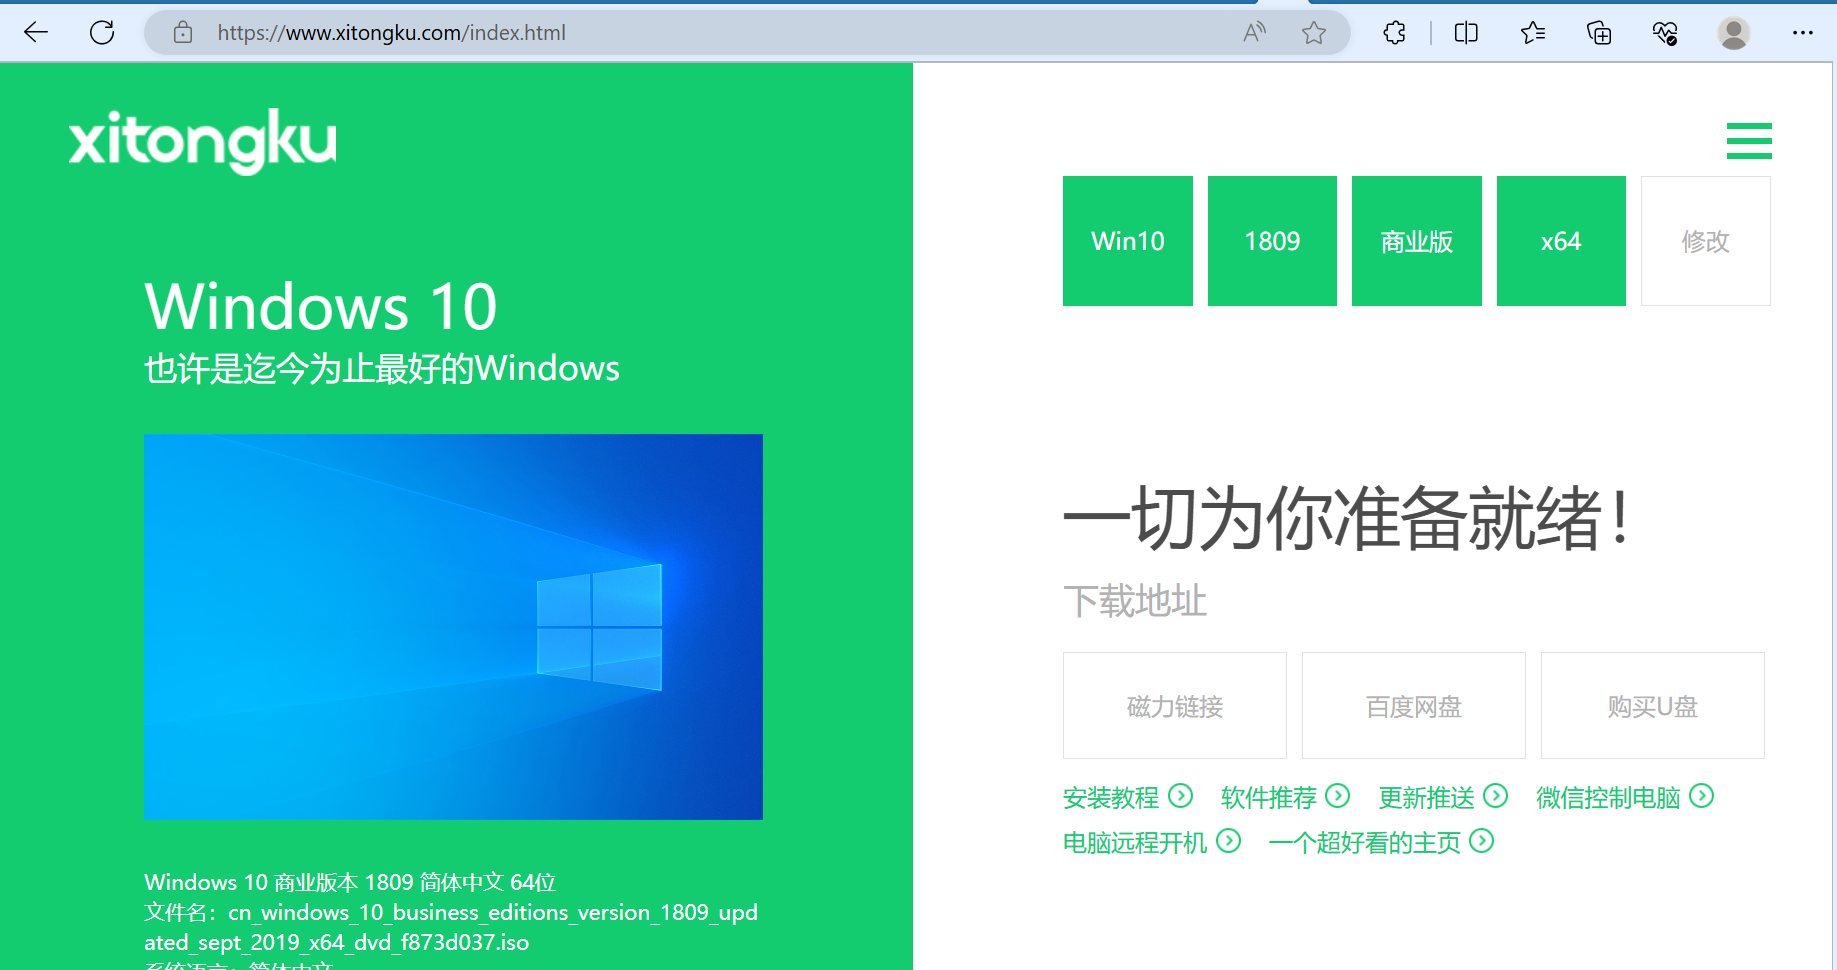This screenshot has height=970, width=1837.
Task: Click the 1809 build tag
Action: click(1271, 240)
